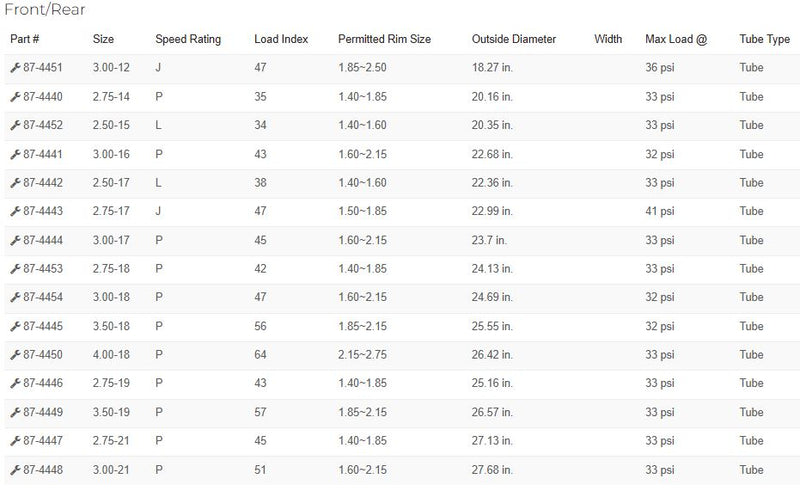
Task: Click the wrench icon beside part 87-4448
Action: click(x=15, y=470)
